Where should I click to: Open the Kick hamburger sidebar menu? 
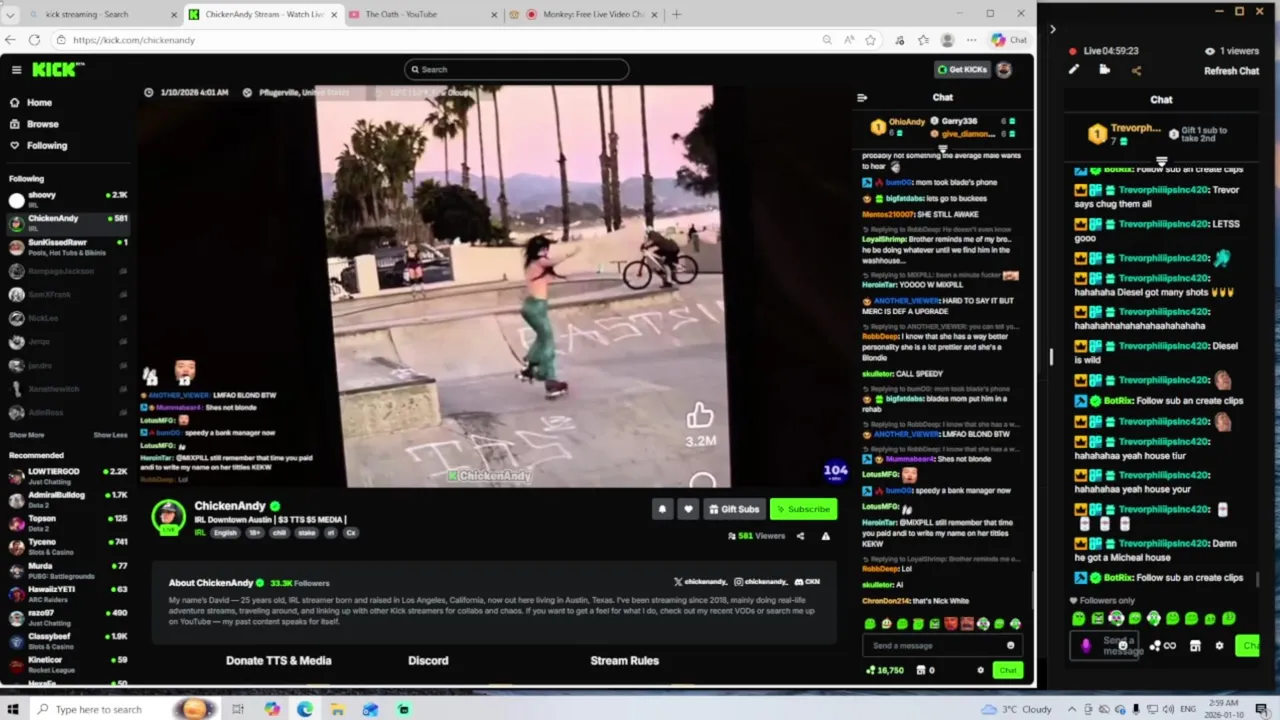click(x=16, y=69)
